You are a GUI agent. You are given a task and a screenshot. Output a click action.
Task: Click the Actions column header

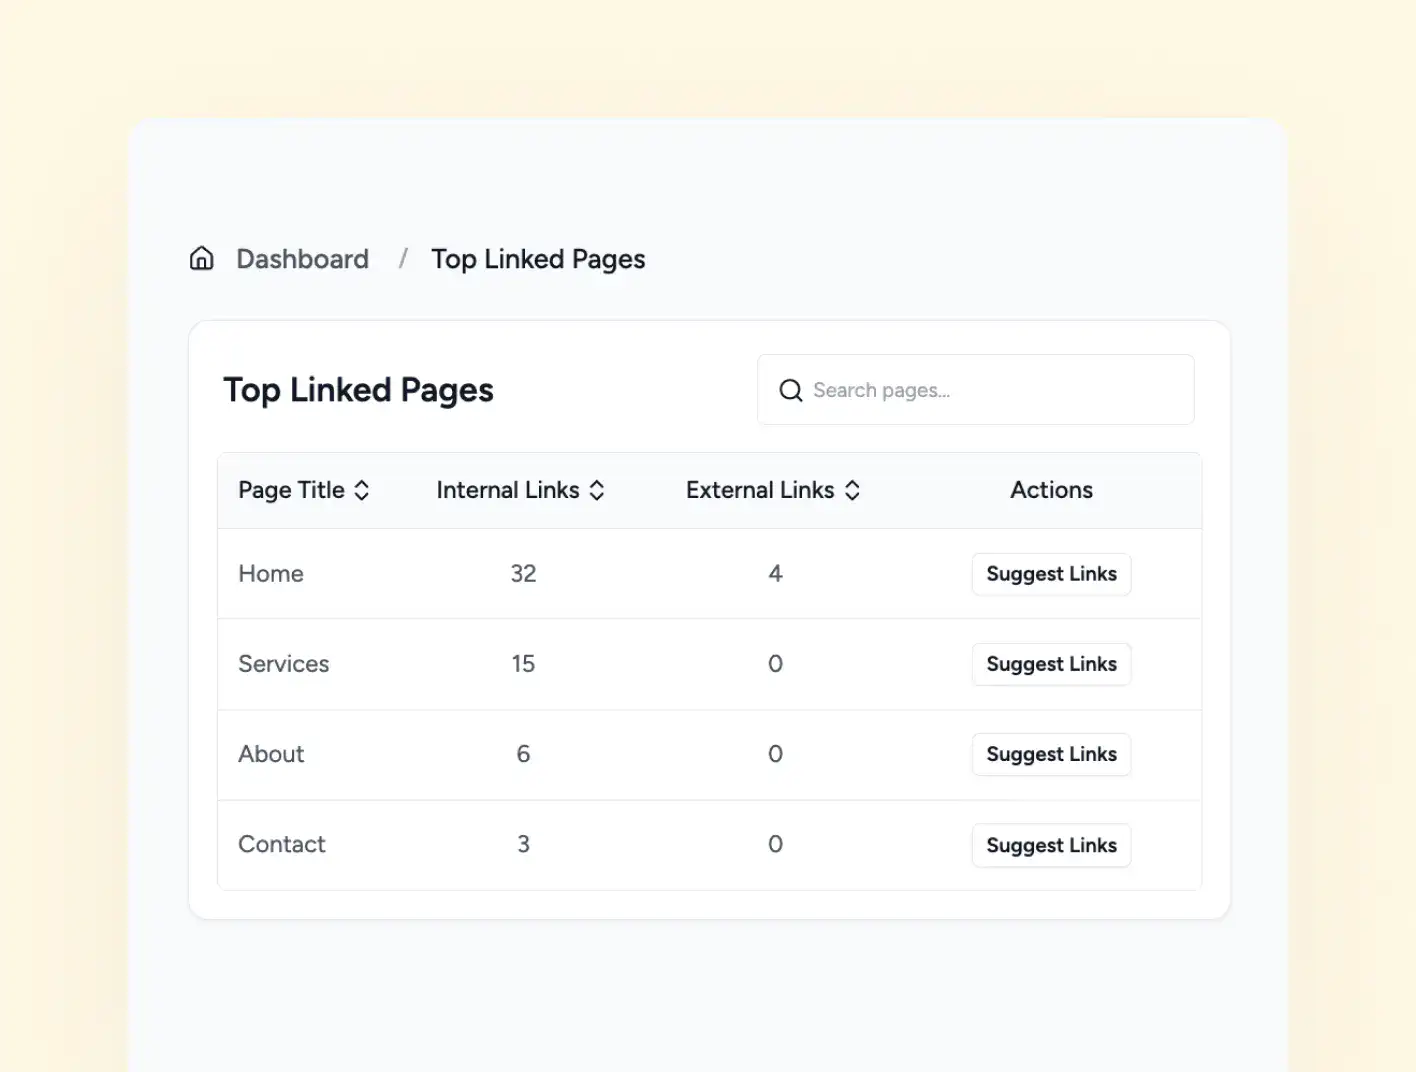[x=1051, y=490]
